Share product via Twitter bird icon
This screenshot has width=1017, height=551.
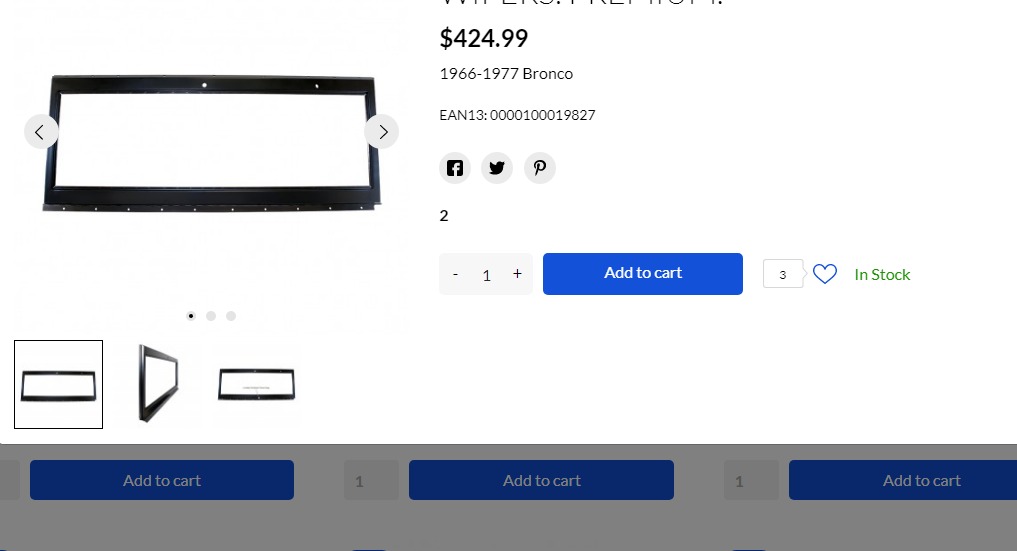497,169
